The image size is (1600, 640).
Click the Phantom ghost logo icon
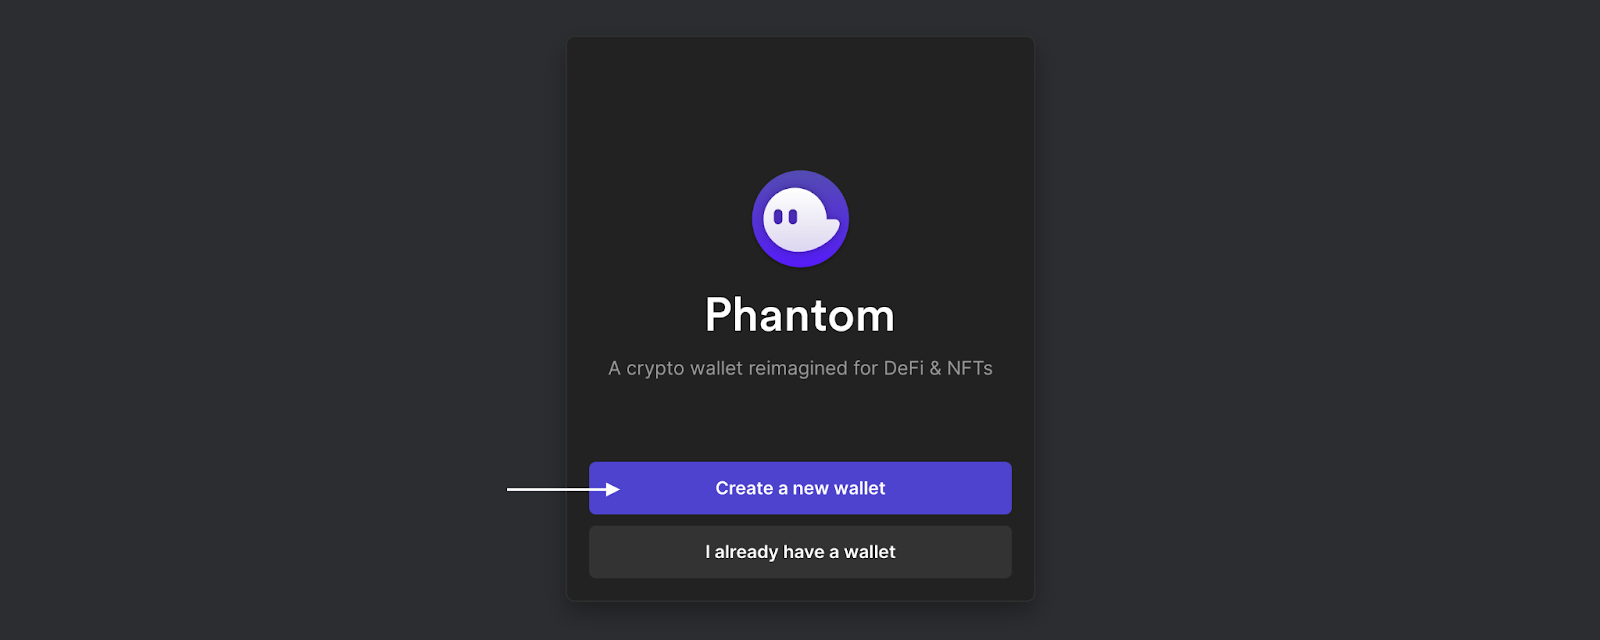[800, 219]
